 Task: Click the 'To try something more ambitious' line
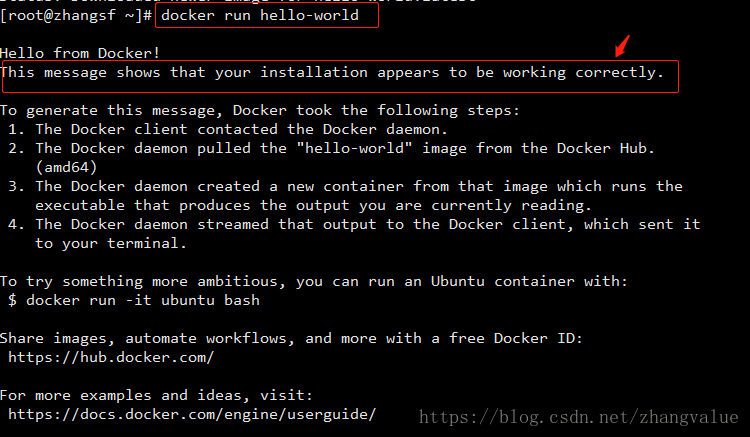pos(314,282)
